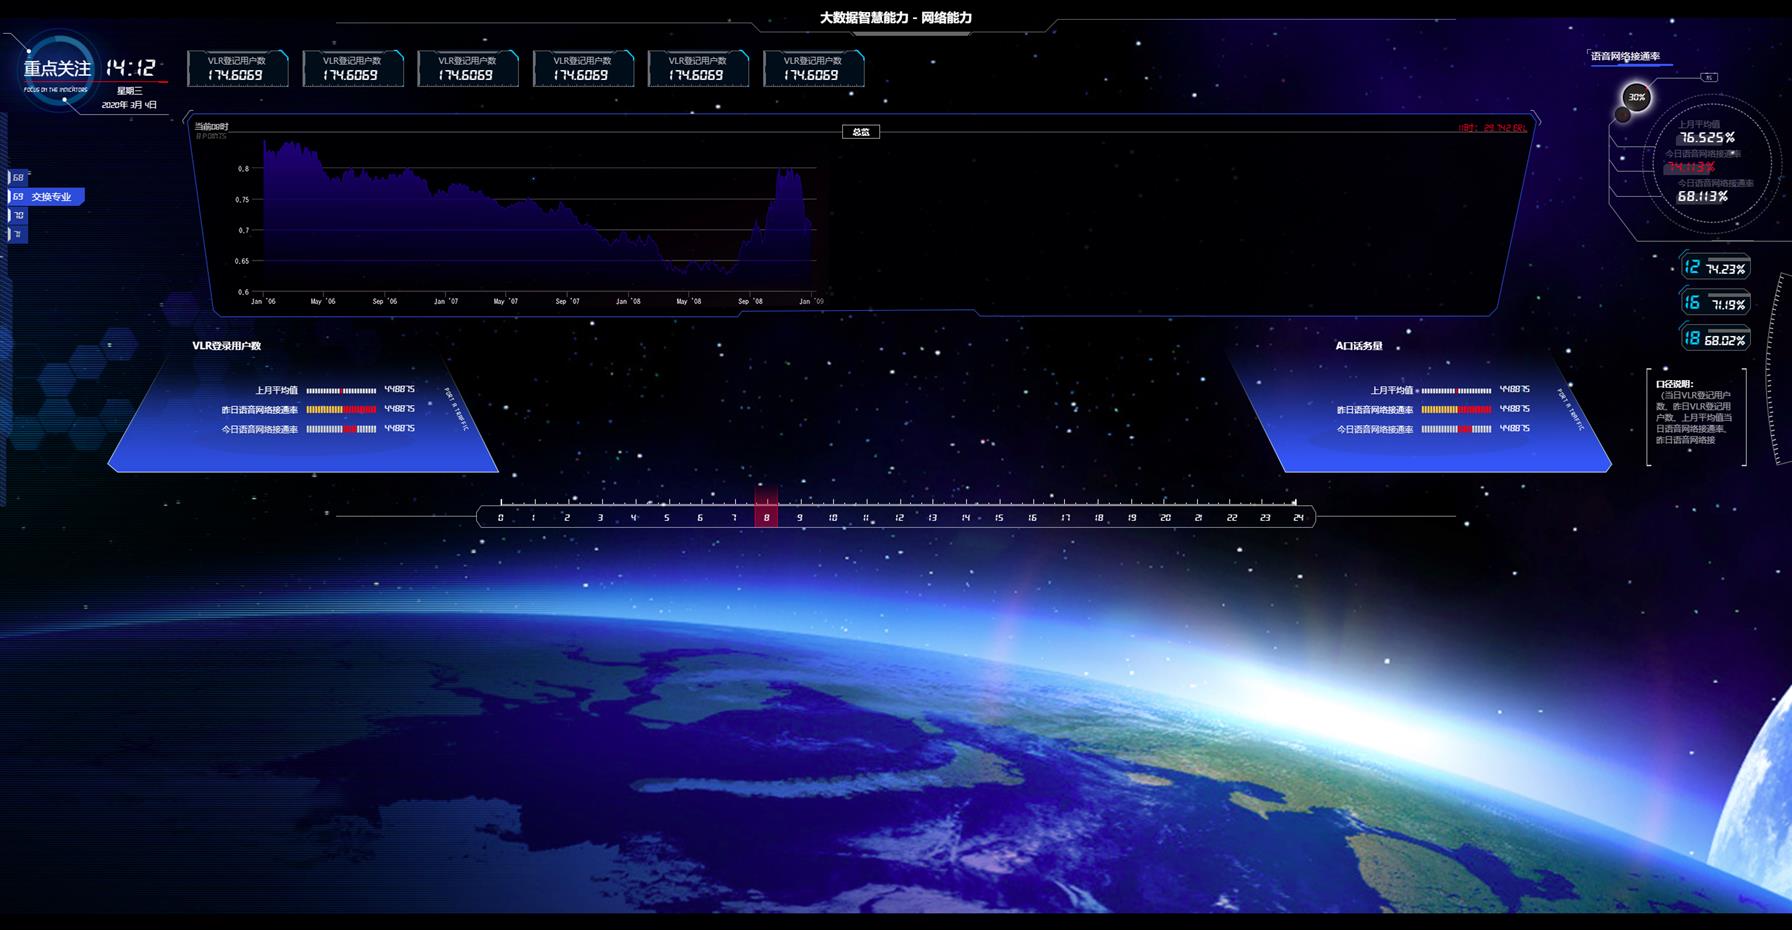Click 今日语音网络接通率 bar in VLR登录用户数 panel

[341, 429]
